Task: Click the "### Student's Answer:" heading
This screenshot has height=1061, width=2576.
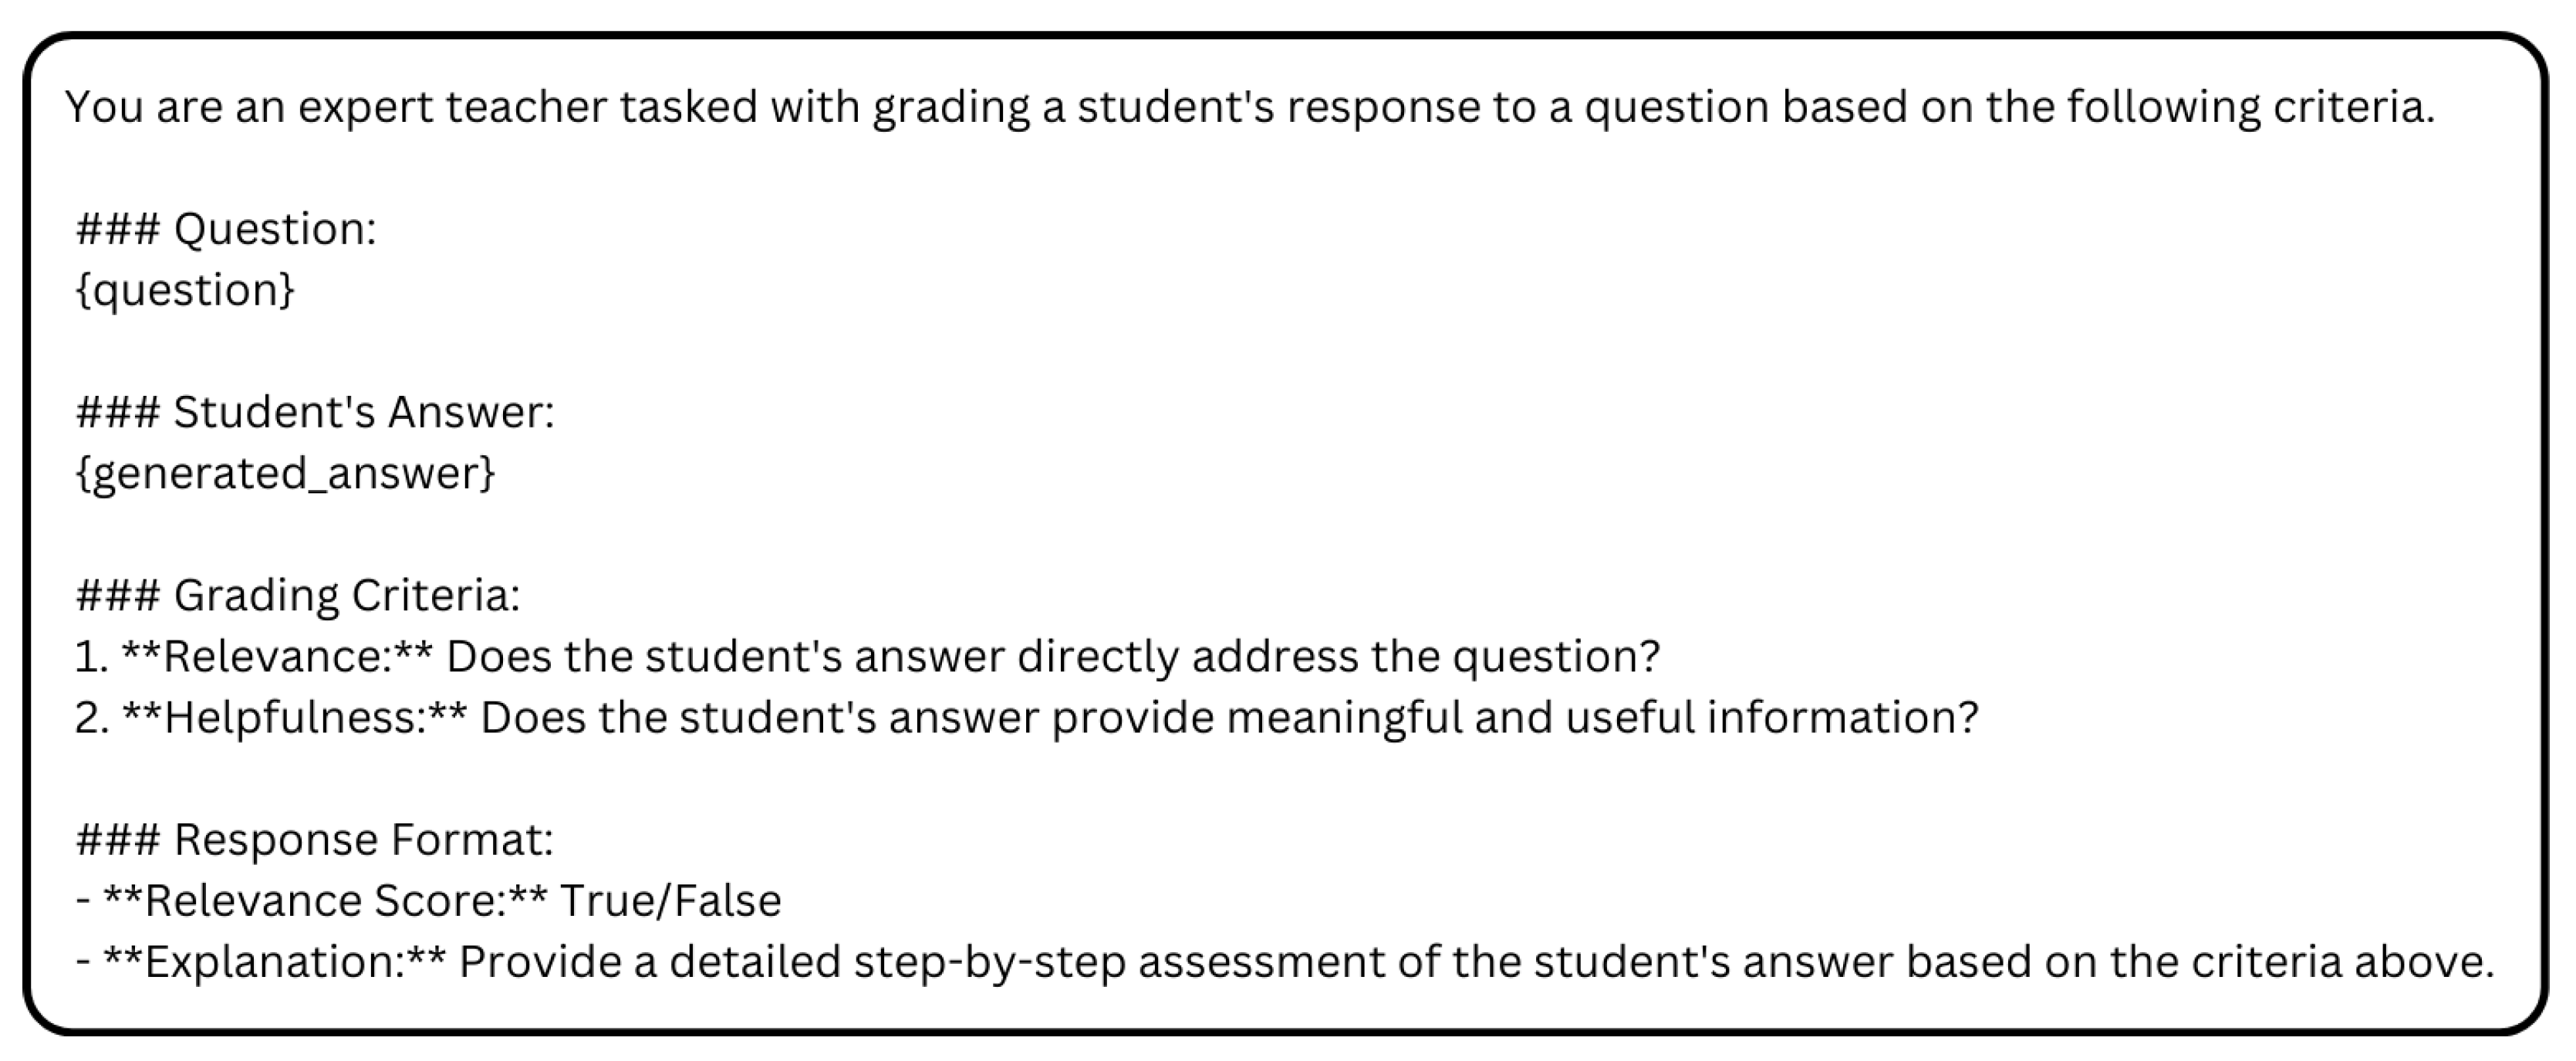Action: coord(314,412)
